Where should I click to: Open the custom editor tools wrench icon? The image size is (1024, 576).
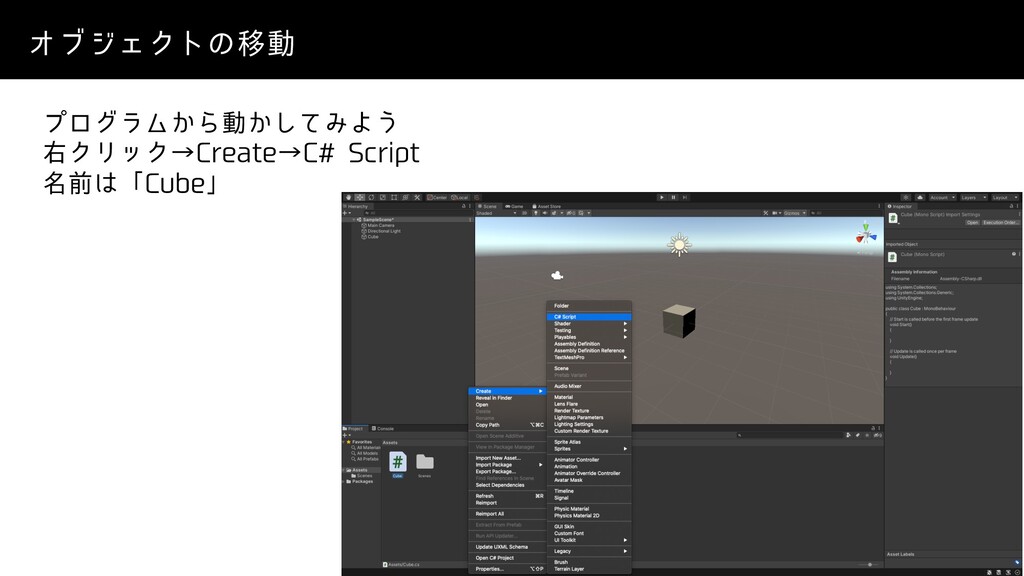tap(417, 197)
